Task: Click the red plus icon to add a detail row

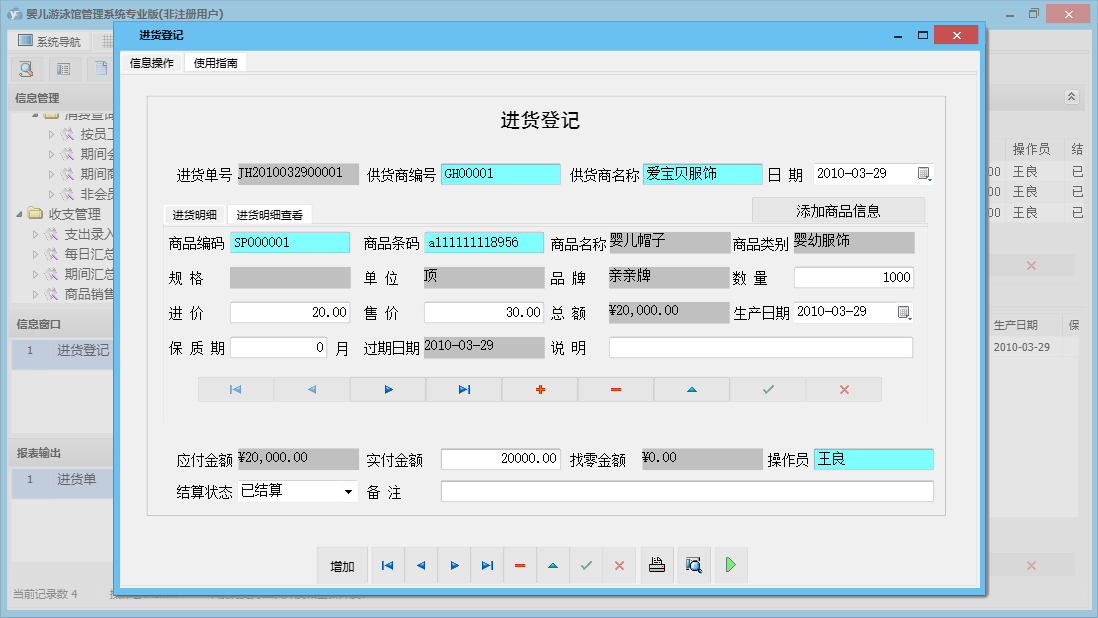Action: [539, 389]
